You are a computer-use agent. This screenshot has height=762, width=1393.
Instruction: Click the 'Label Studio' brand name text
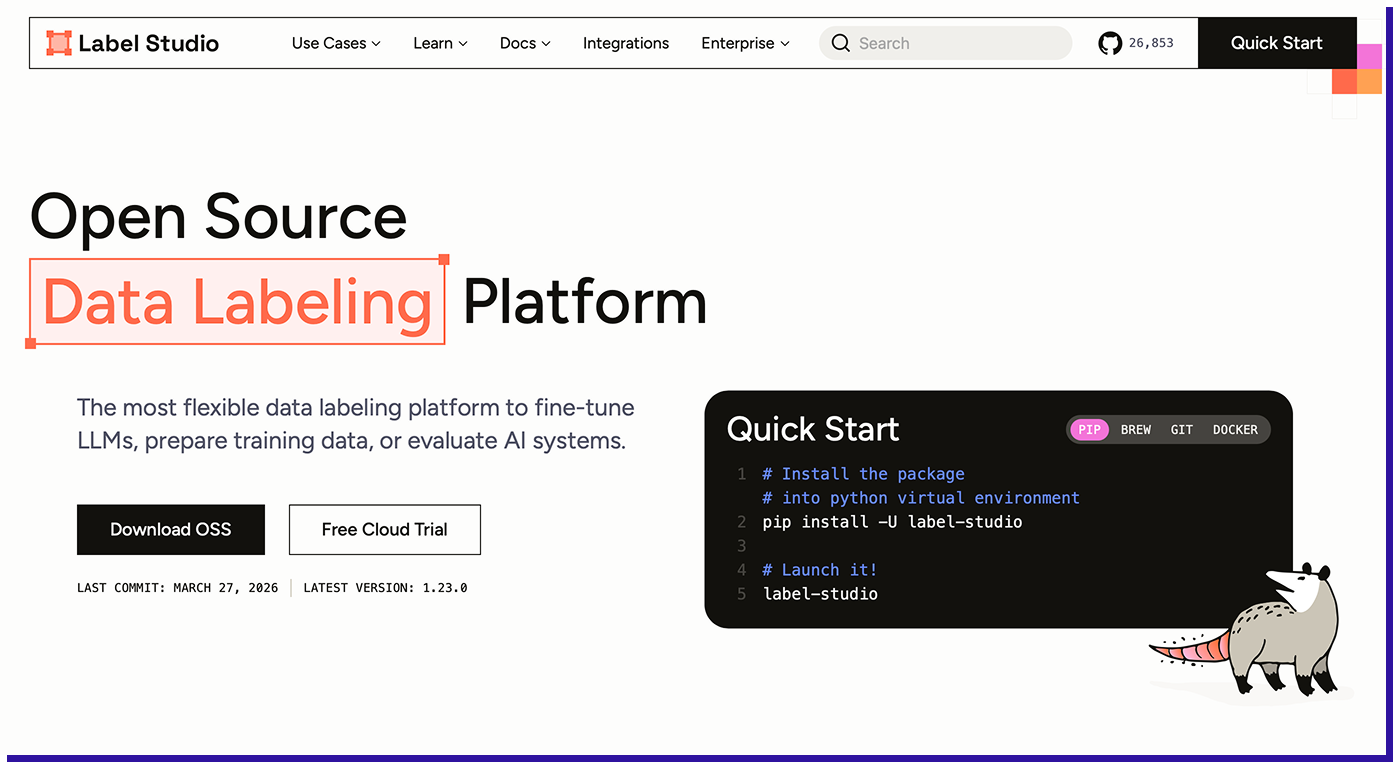coord(148,43)
